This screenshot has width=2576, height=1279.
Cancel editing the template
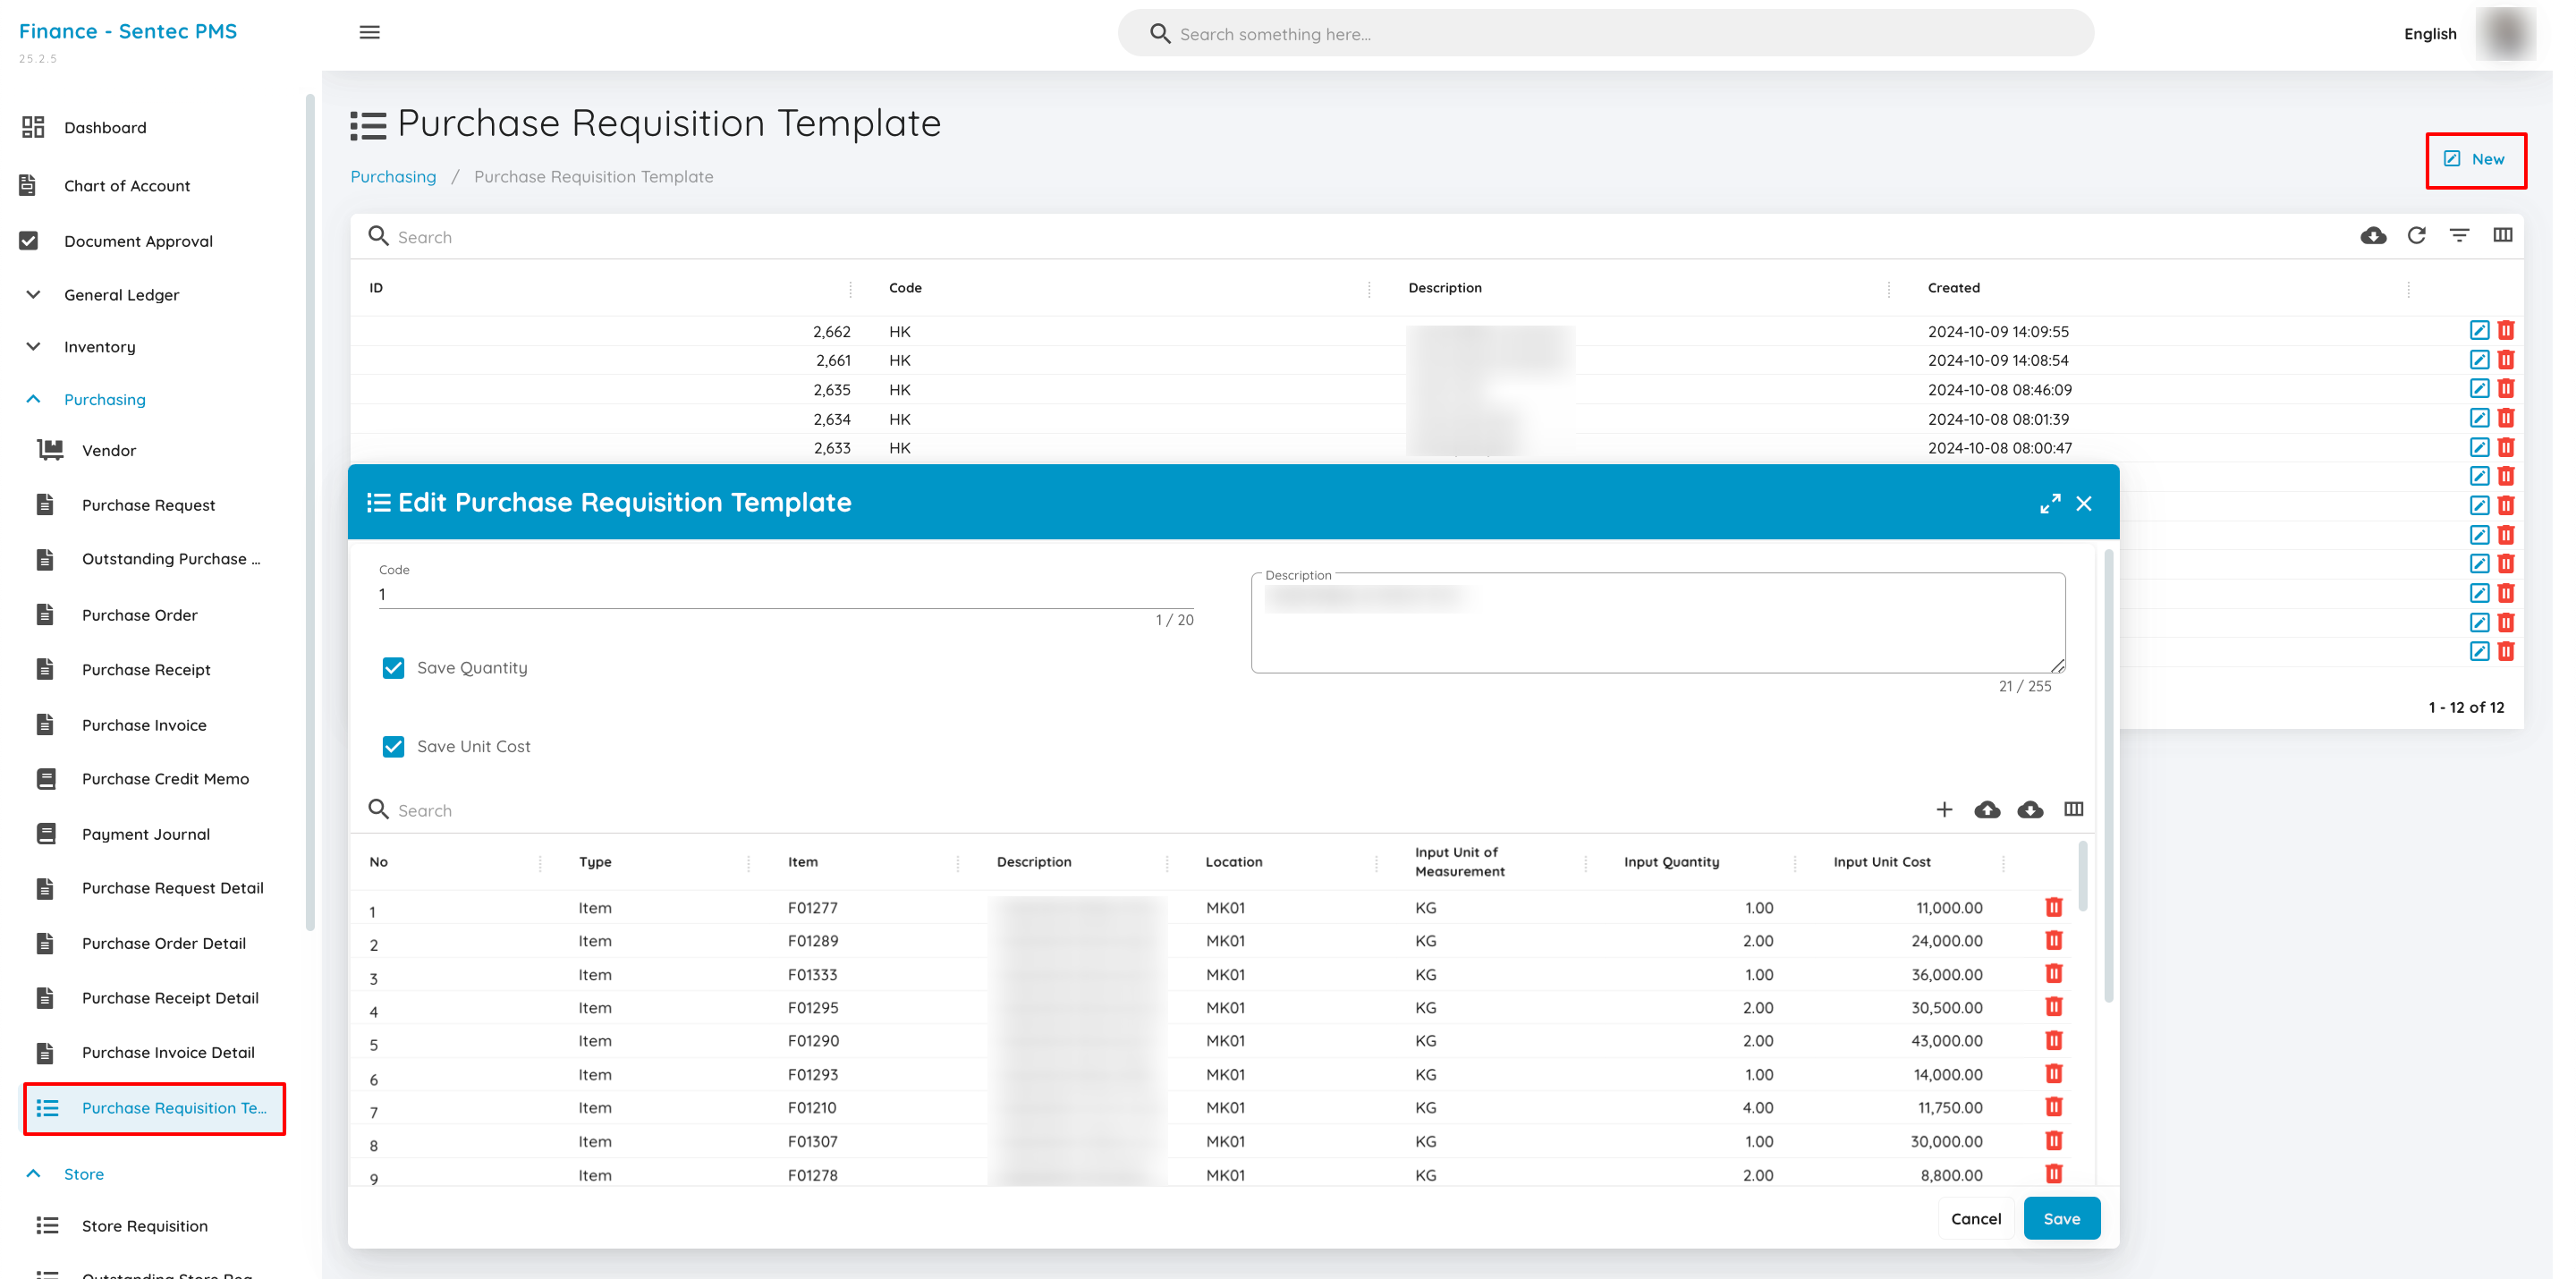(x=1975, y=1219)
